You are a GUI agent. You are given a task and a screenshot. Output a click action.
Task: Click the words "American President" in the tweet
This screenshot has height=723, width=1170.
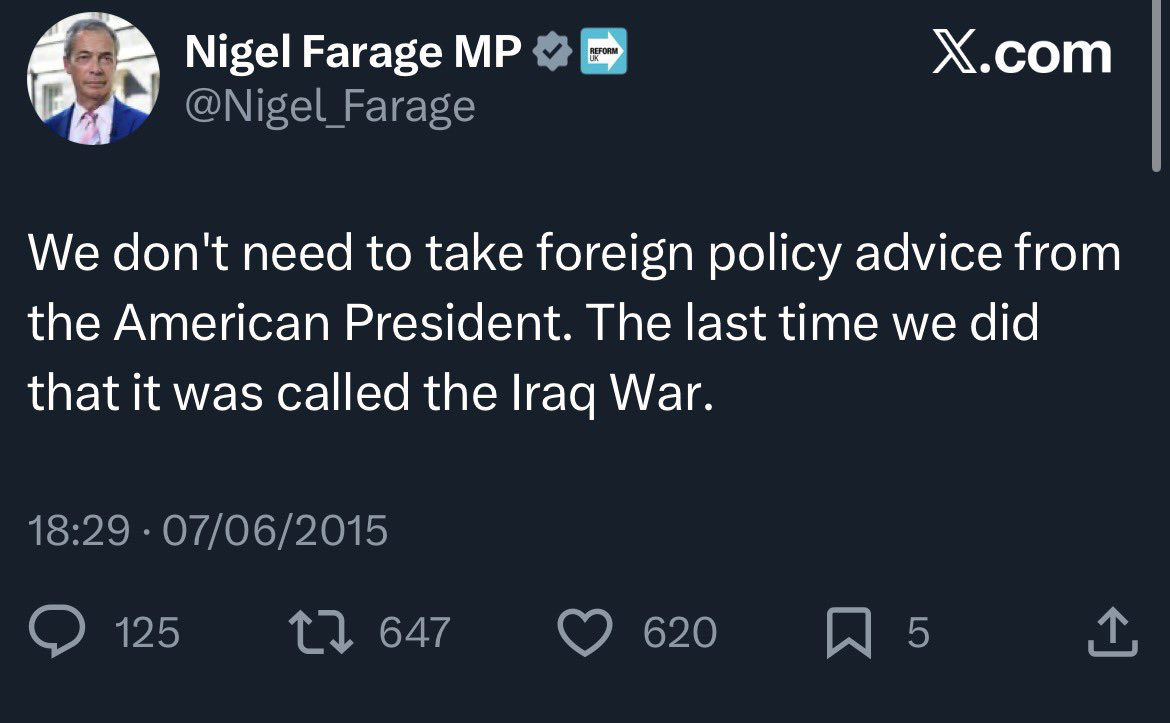340,324
